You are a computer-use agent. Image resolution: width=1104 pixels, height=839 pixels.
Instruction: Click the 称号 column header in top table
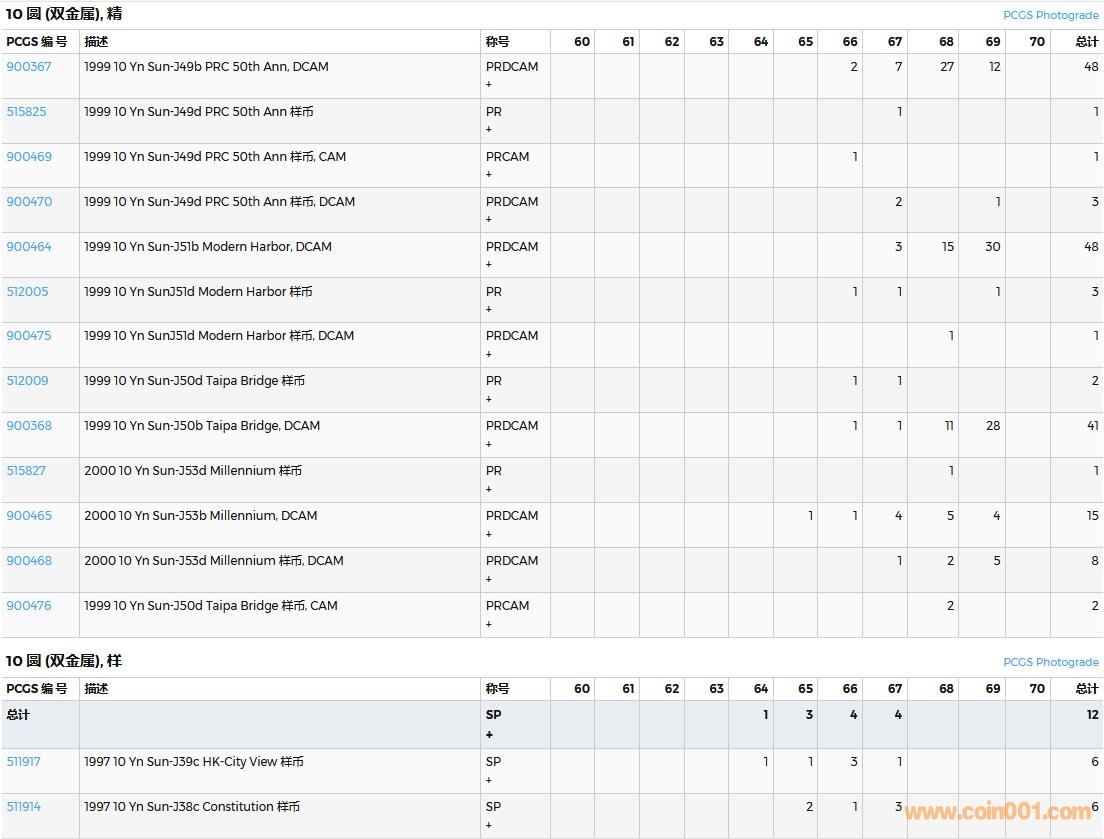coord(497,42)
